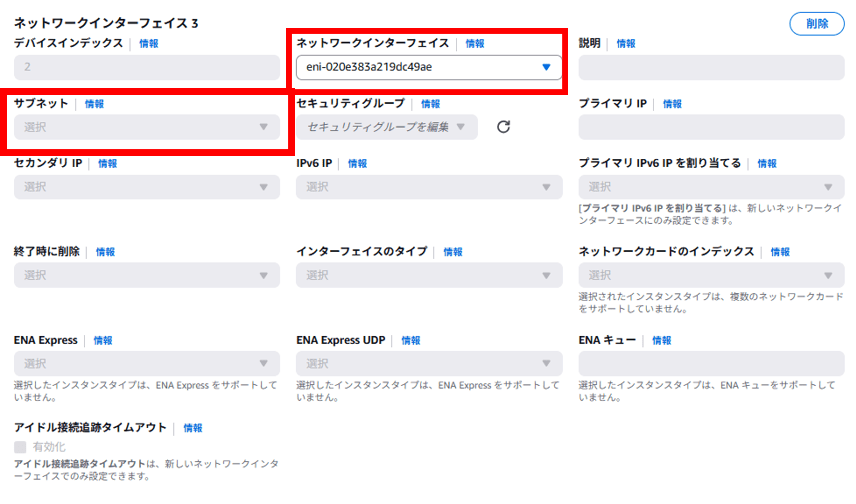
Task: Open the ENA Express dropdown
Action: [x=147, y=363]
